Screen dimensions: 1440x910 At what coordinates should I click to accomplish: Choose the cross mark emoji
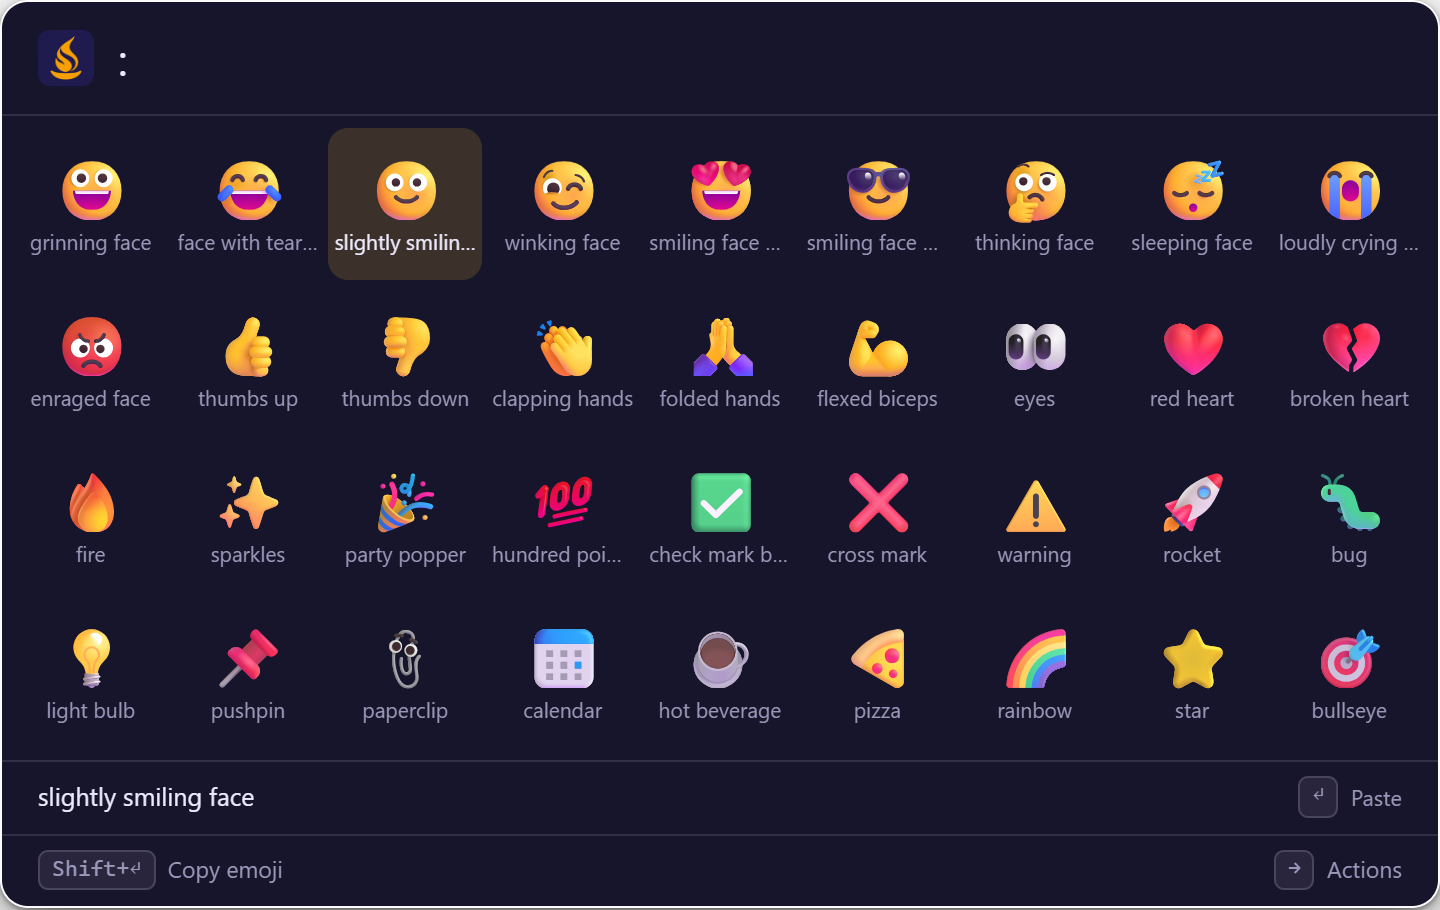coord(877,516)
